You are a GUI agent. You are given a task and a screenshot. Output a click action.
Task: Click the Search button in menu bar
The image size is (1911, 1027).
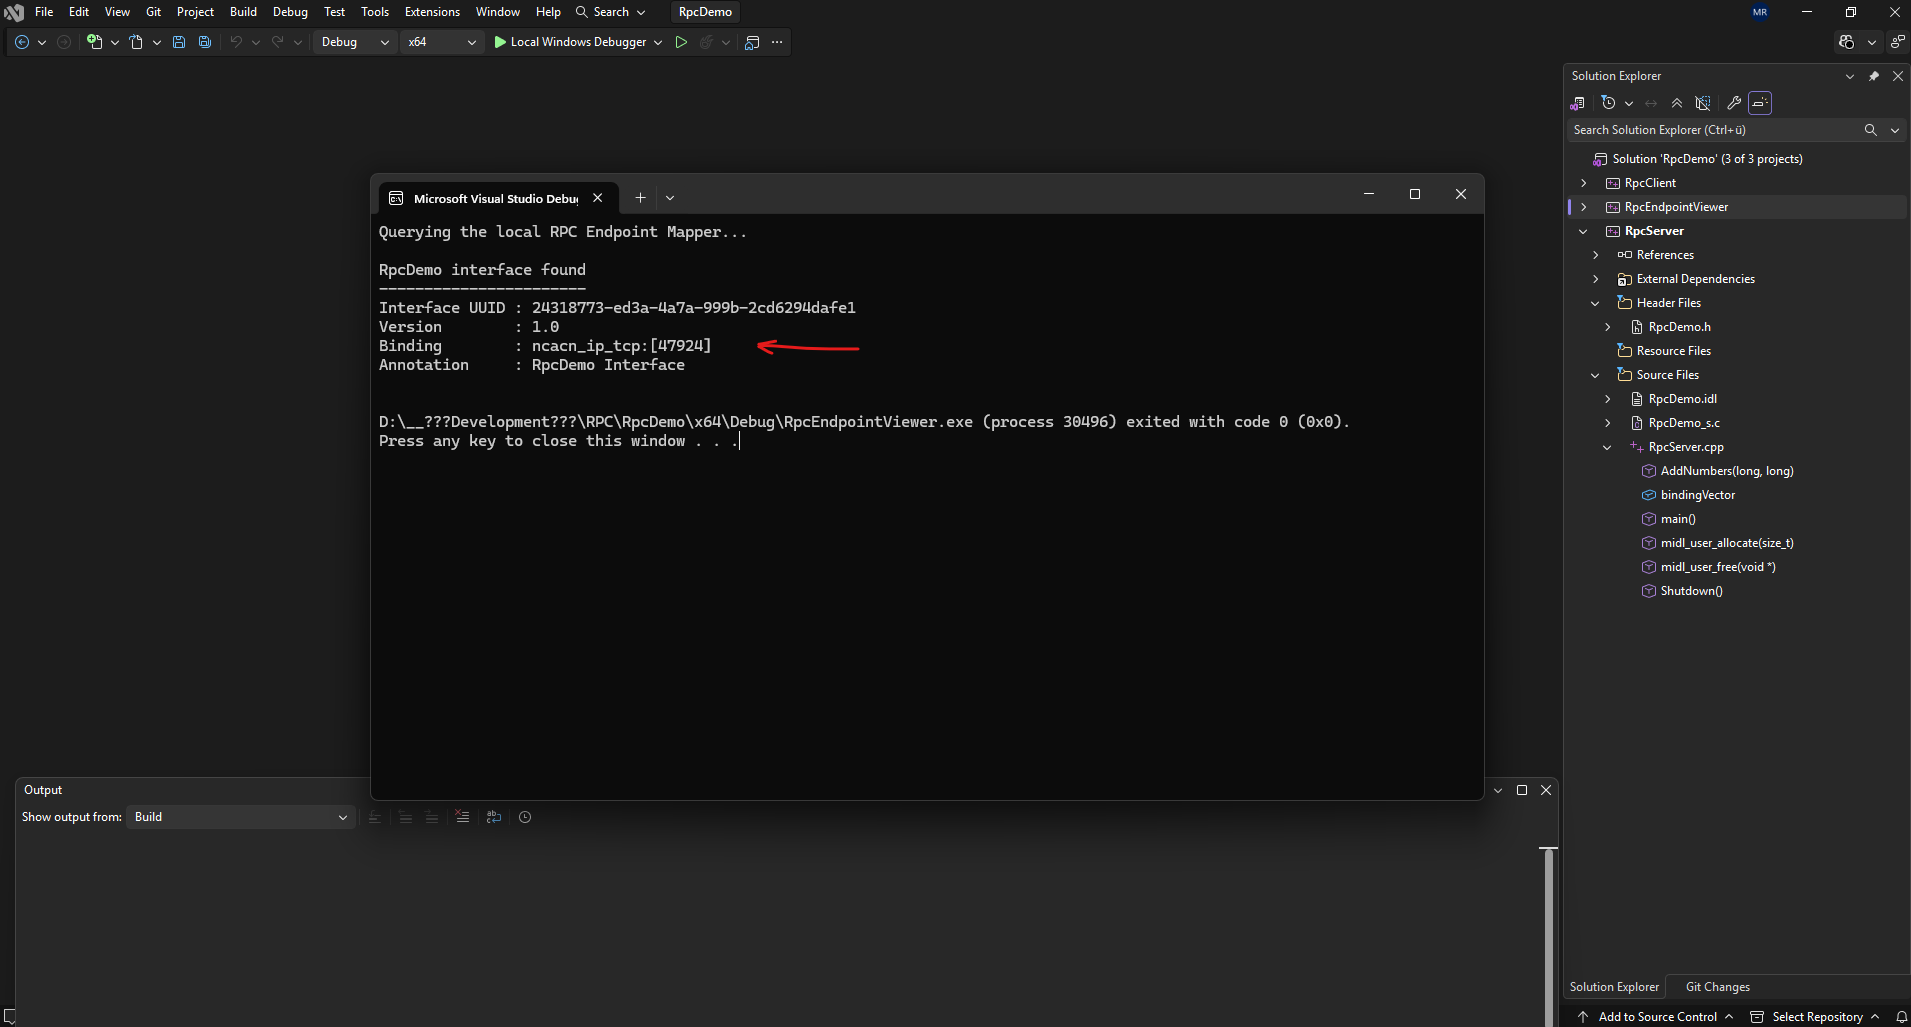point(610,12)
